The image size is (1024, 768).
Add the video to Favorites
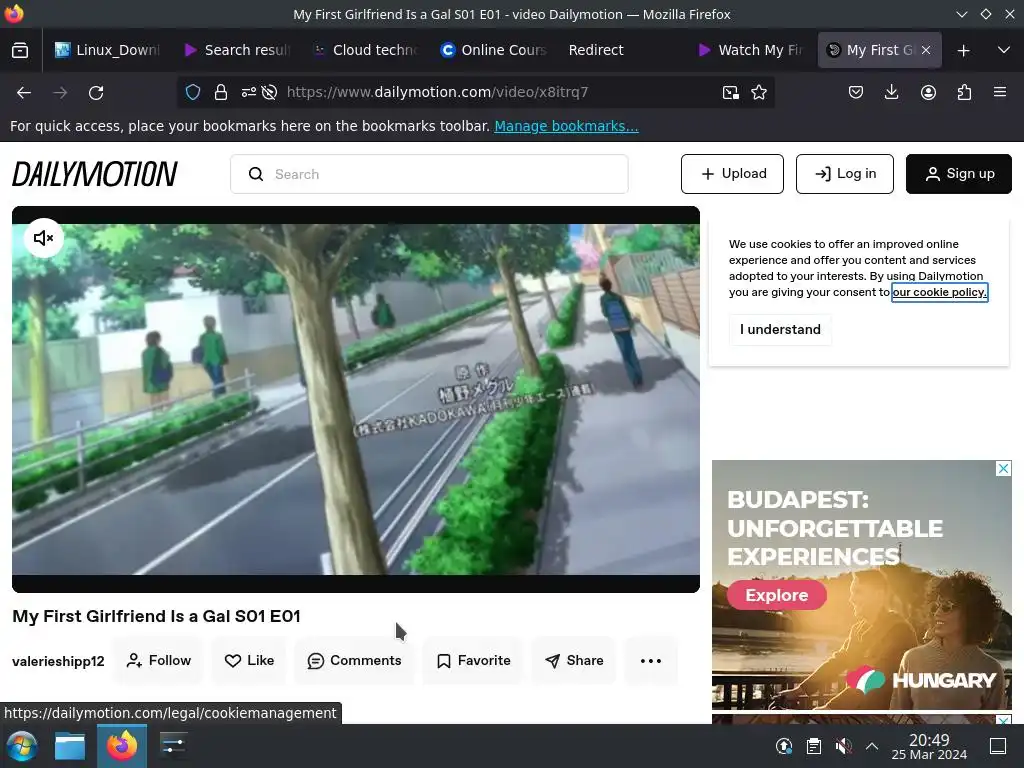[x=473, y=660]
